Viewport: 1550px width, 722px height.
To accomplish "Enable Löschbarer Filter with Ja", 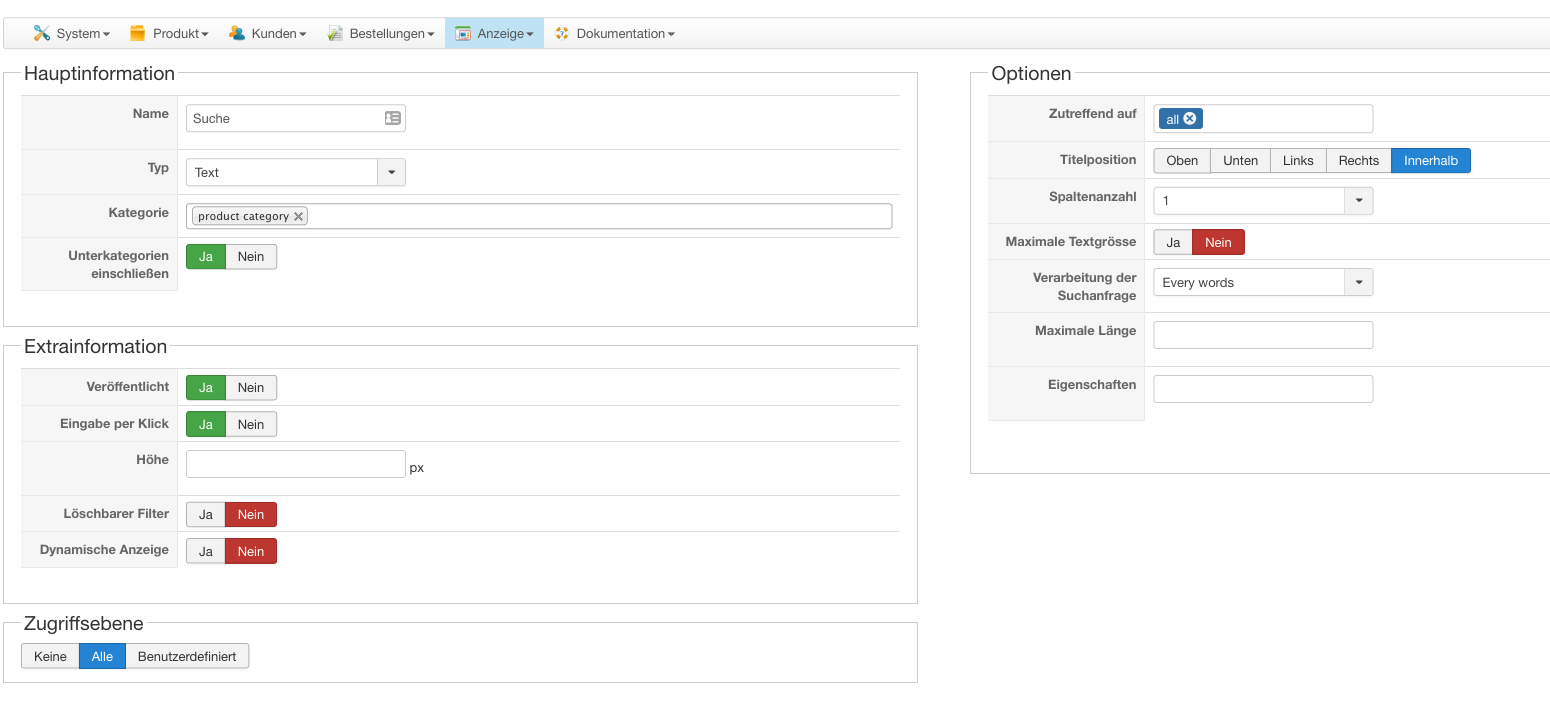I will 206,515.
